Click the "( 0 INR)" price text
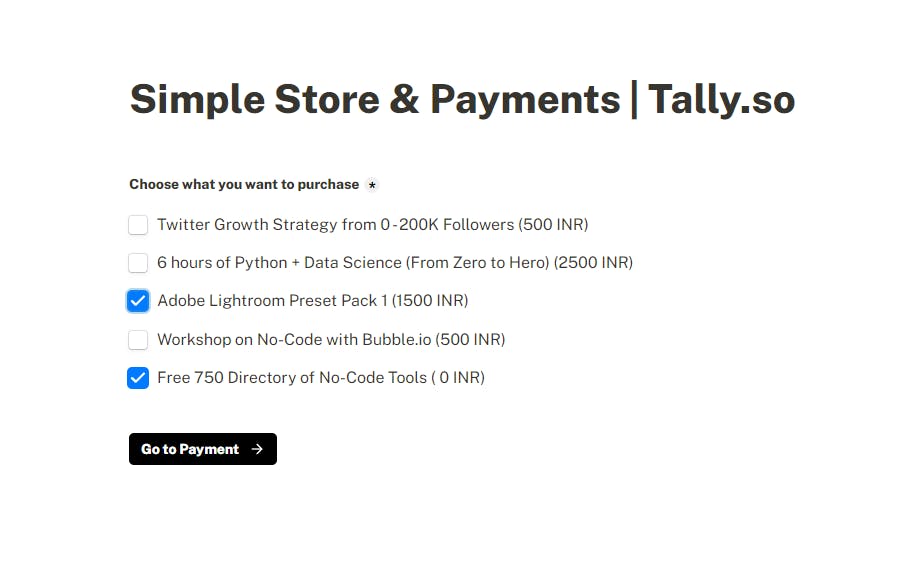The width and height of the screenshot is (920, 565). [458, 378]
